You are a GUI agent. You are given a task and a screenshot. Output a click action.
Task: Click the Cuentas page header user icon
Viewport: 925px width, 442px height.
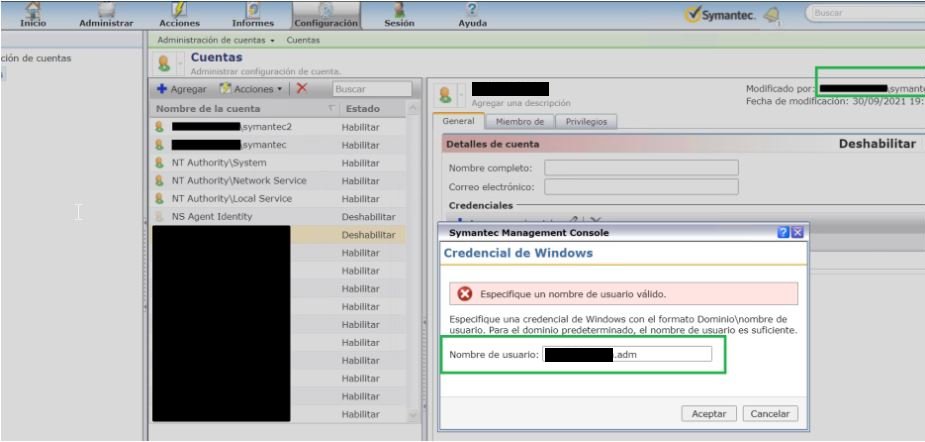(x=164, y=63)
